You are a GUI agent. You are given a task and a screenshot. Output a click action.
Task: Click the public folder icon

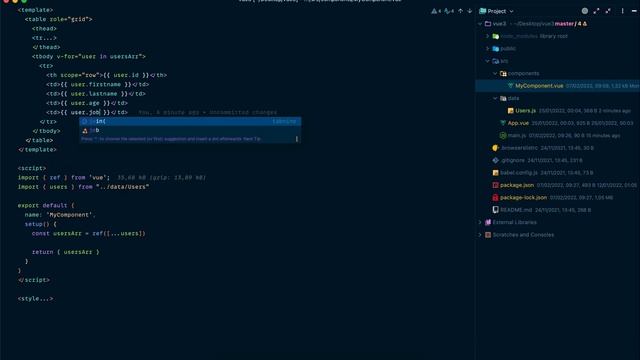coord(496,49)
